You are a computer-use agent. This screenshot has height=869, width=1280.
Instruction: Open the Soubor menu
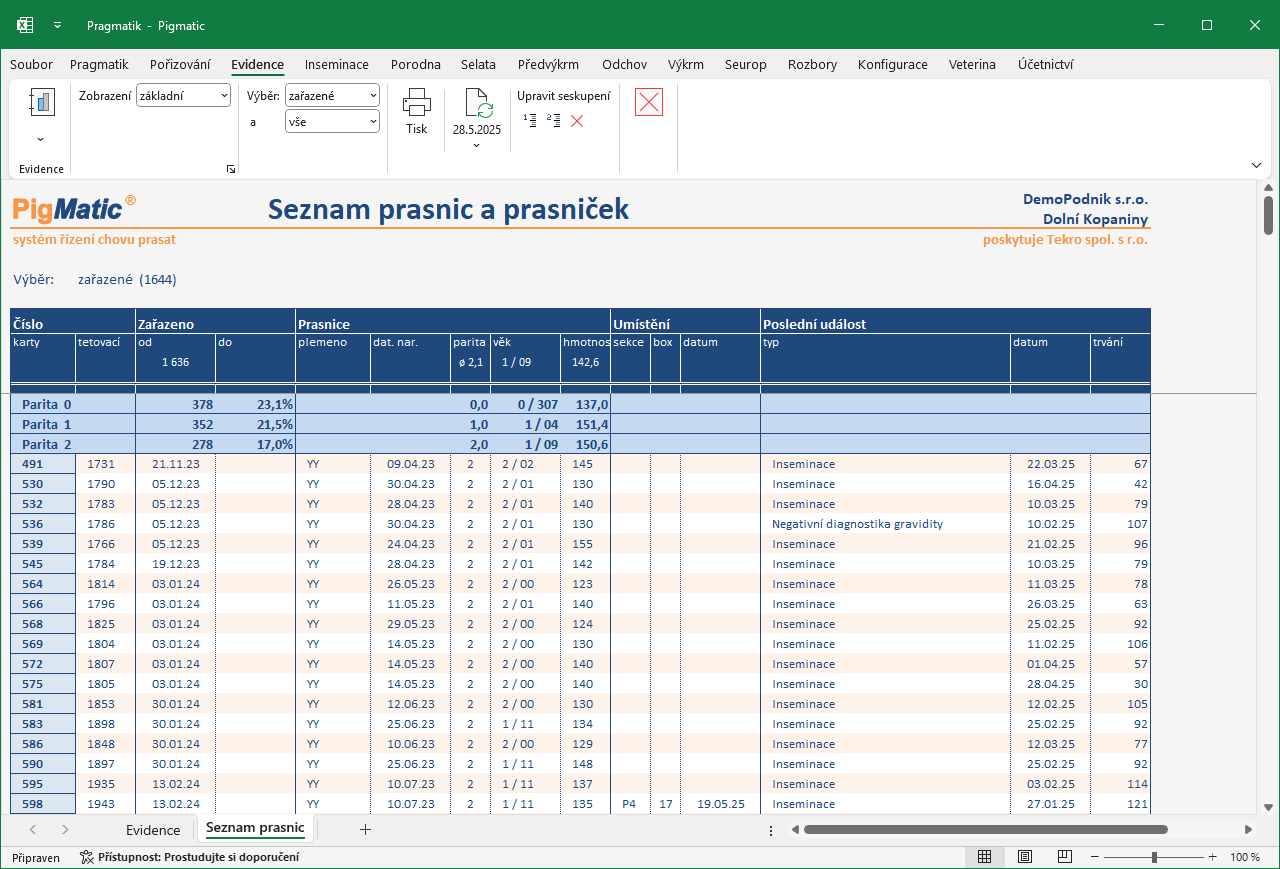tap(31, 64)
